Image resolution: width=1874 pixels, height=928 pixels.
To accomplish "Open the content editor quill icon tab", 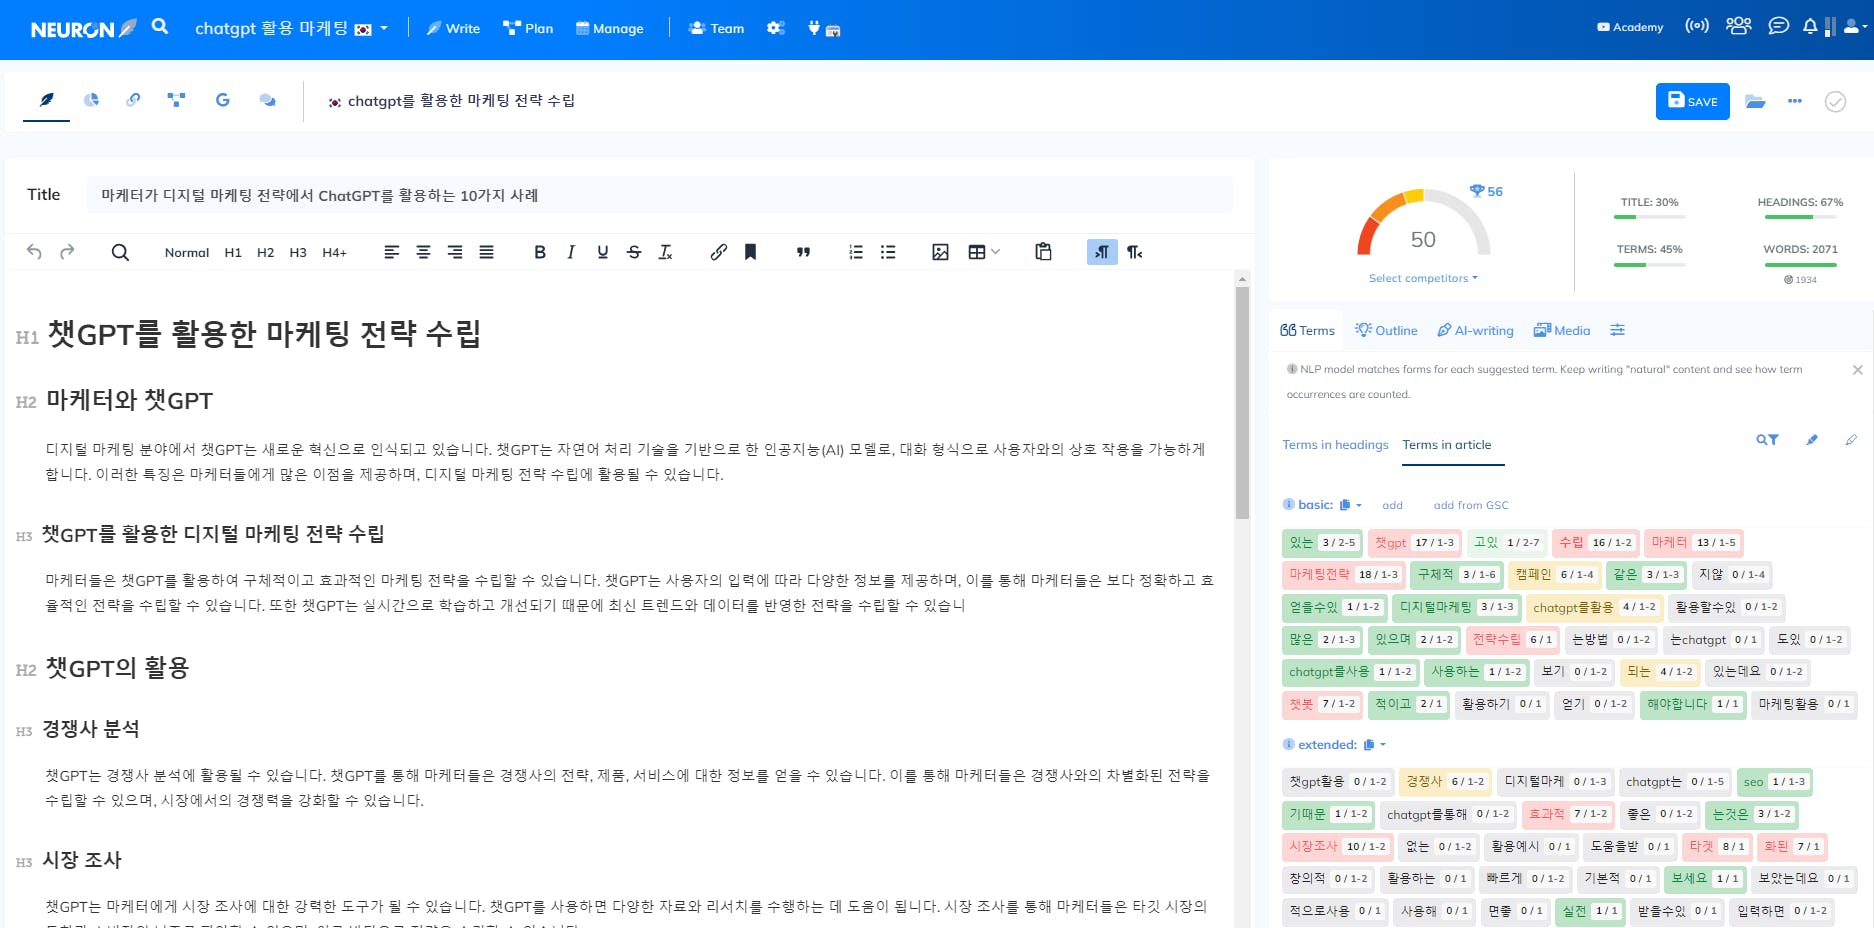I will [47, 100].
